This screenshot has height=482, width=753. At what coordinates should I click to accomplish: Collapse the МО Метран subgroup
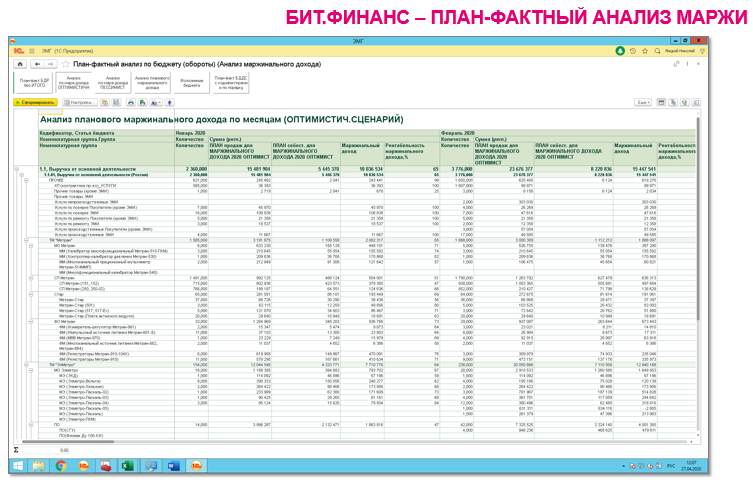point(31,245)
